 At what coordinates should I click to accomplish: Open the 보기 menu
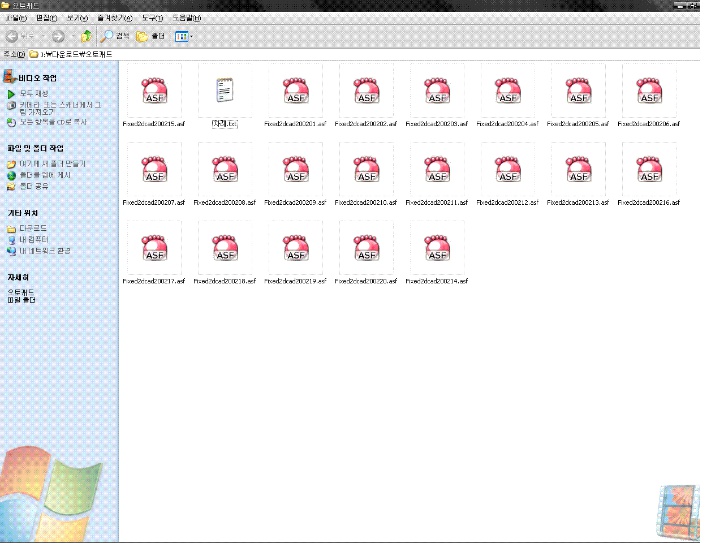point(77,18)
